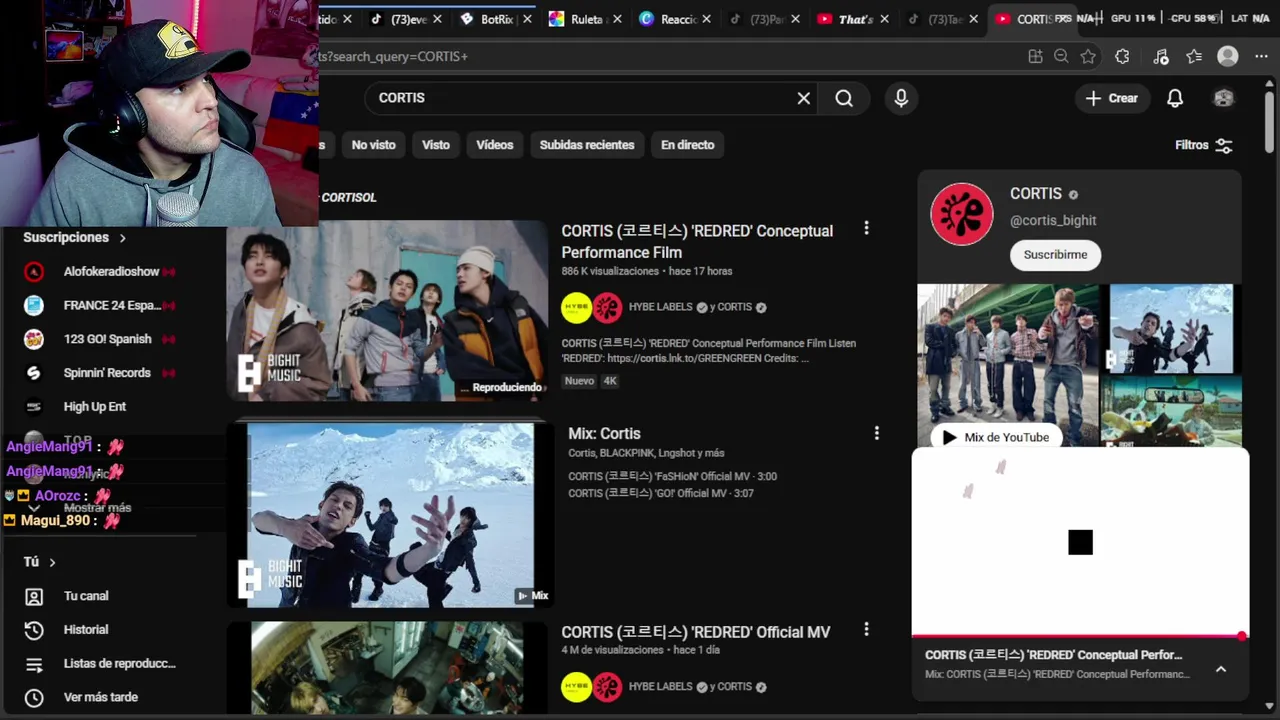Screen dimensions: 1280x720
Task: Play the Mix de YouTube
Action: pyautogui.click(x=995, y=437)
